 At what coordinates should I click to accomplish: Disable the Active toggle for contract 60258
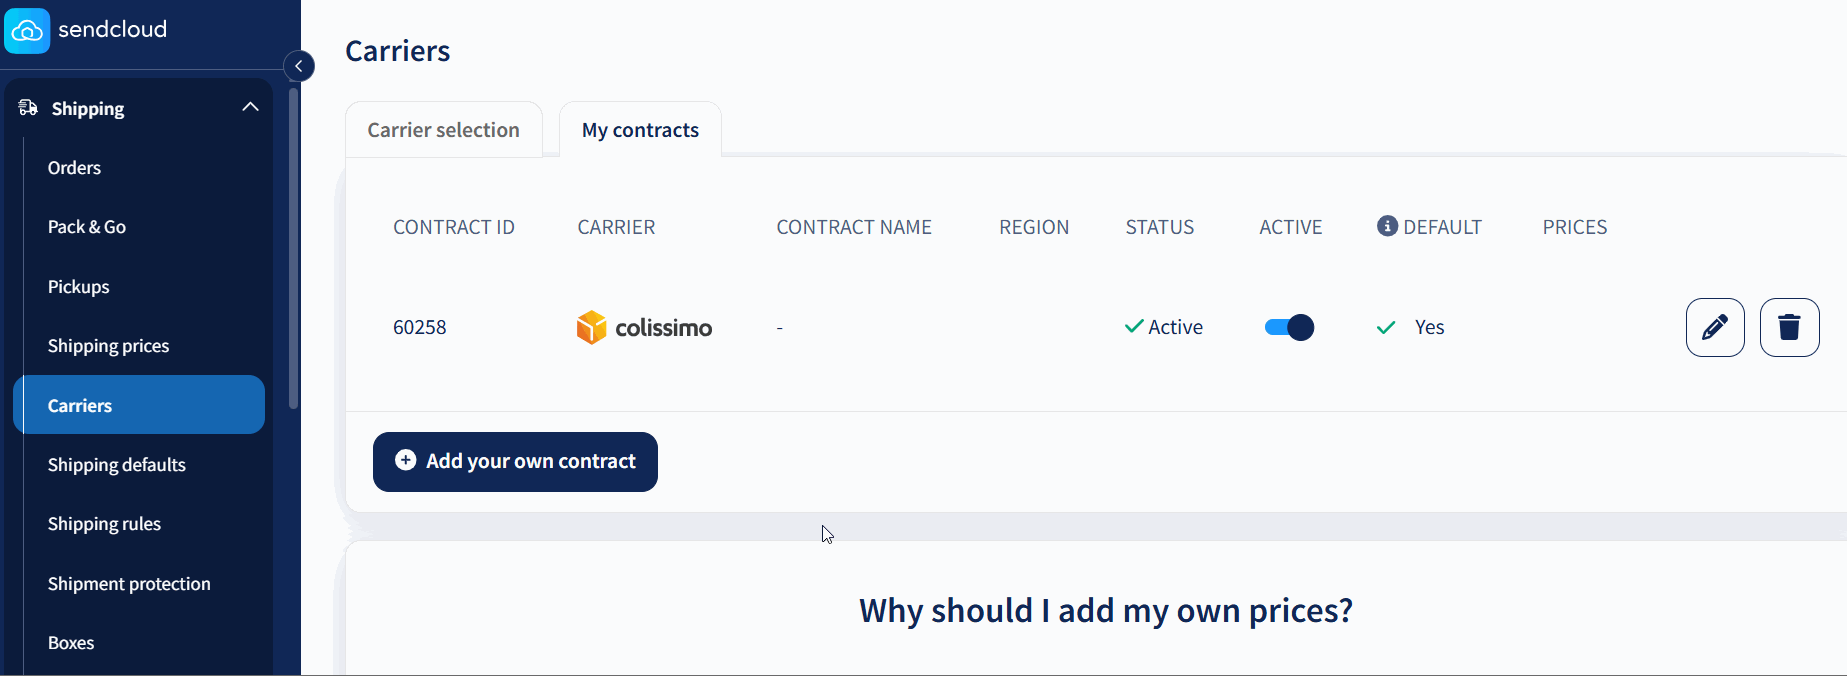[x=1289, y=327]
